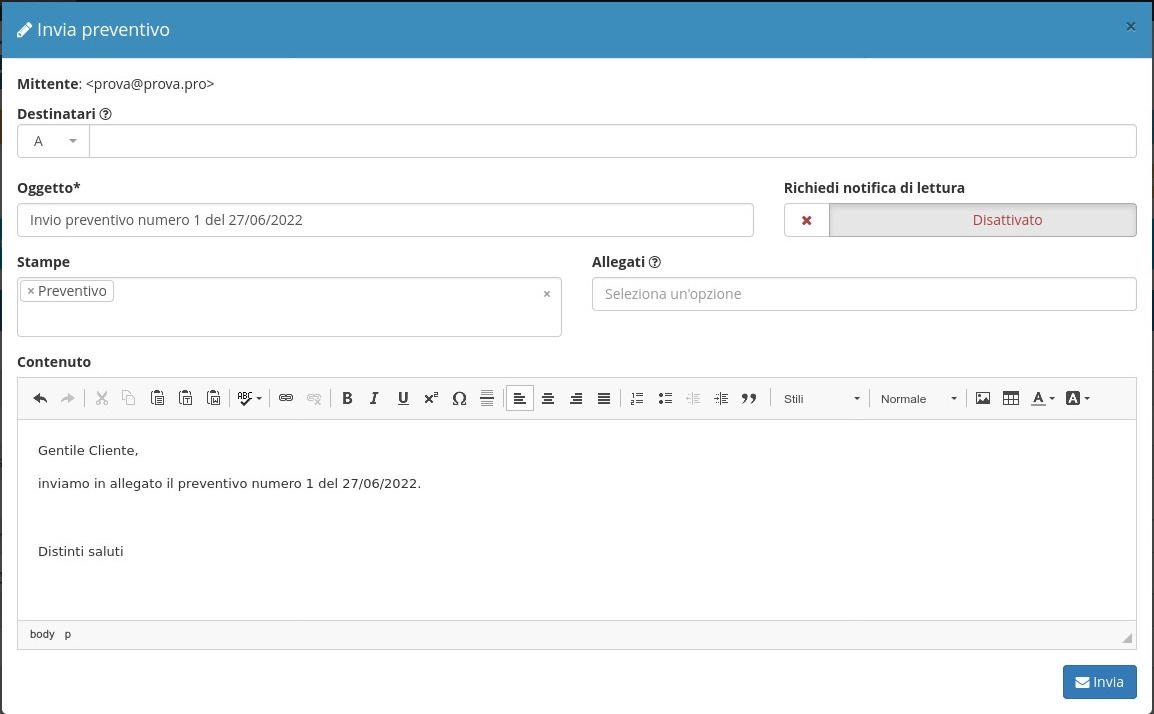Open the recipient type 'A' dropdown
Viewport: 1154px width, 714px height.
click(x=53, y=141)
